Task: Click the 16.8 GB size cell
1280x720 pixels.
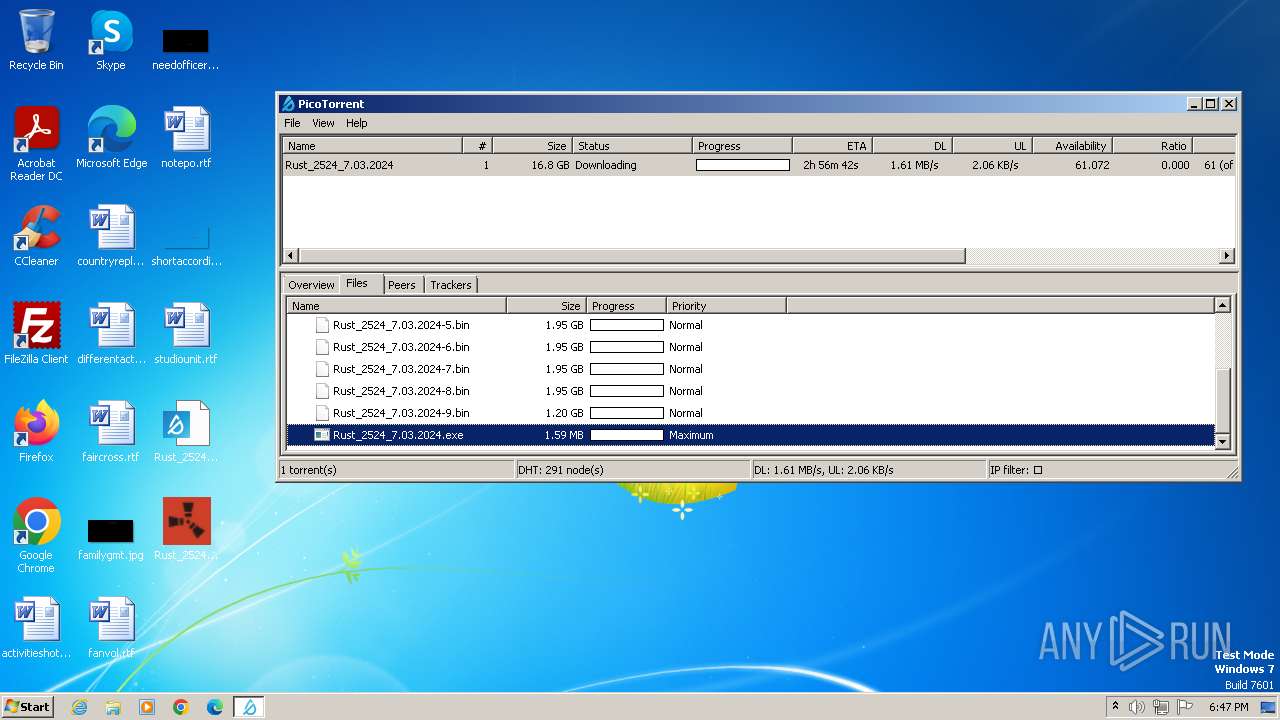Action: pos(550,165)
